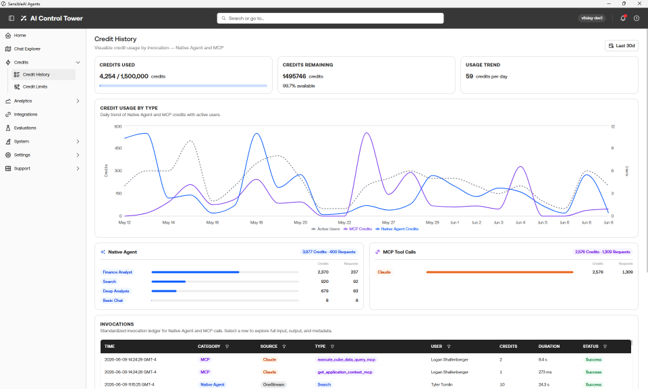Collapse the sidebar with the panel toggle icon
This screenshot has height=389, width=648.
tap(12, 18)
